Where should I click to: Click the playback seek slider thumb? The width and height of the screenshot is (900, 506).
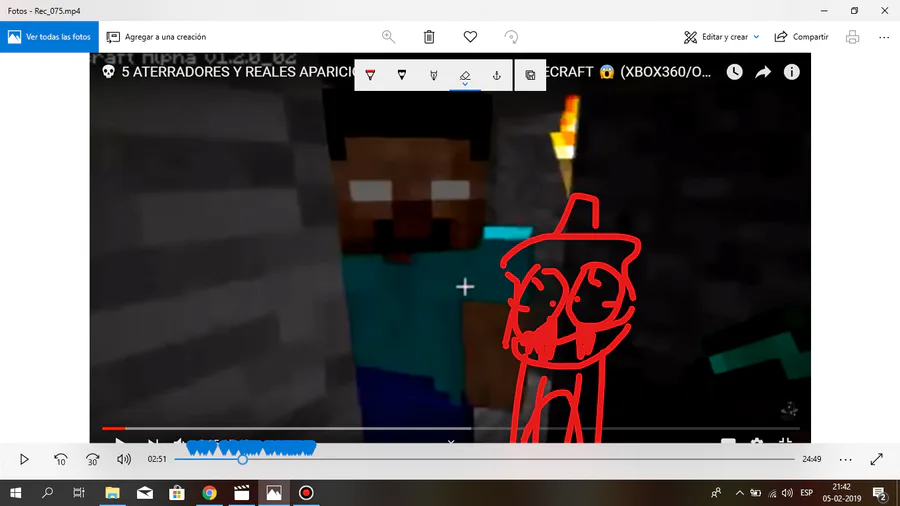(x=243, y=460)
